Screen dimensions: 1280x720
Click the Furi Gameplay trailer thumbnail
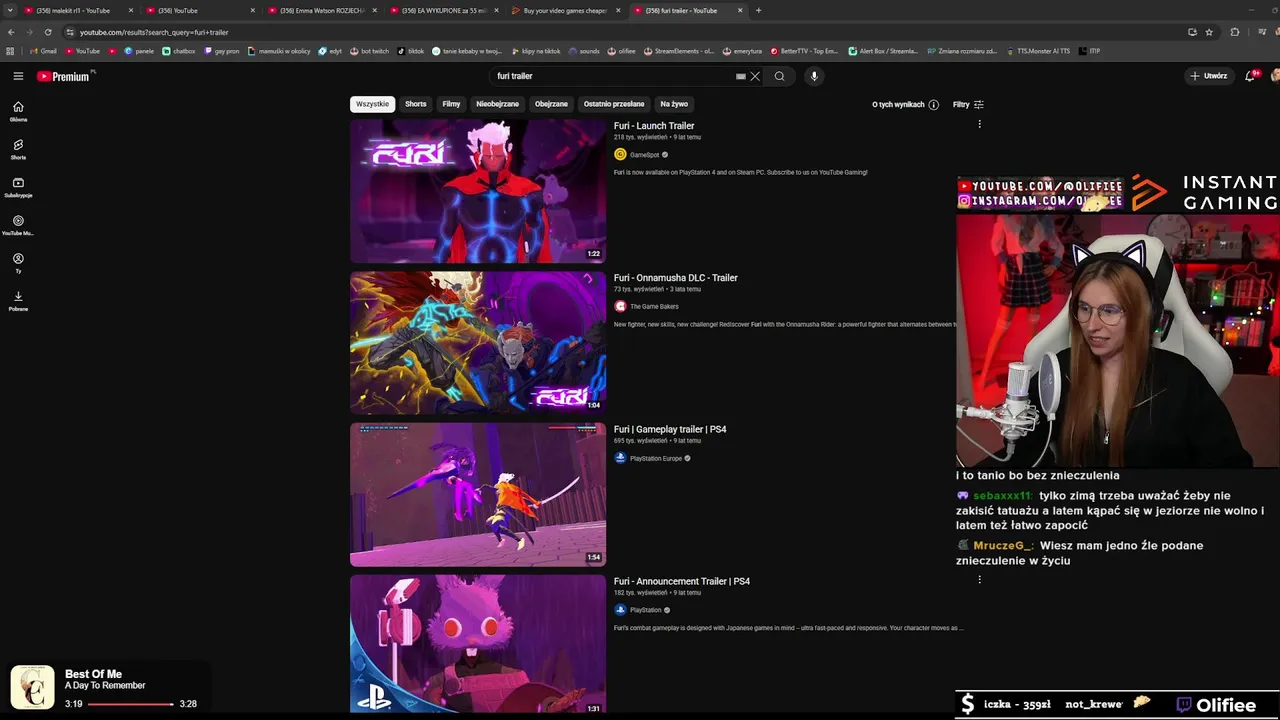tap(478, 495)
